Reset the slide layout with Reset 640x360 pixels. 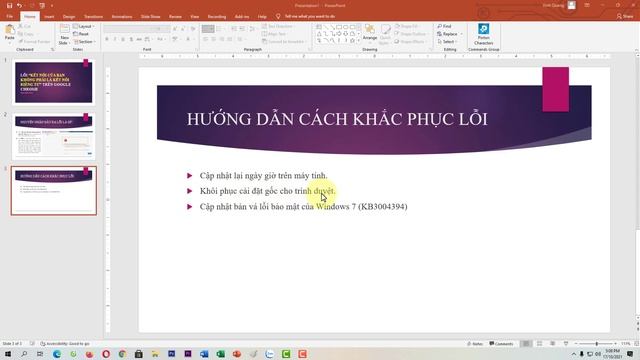coord(81,34)
